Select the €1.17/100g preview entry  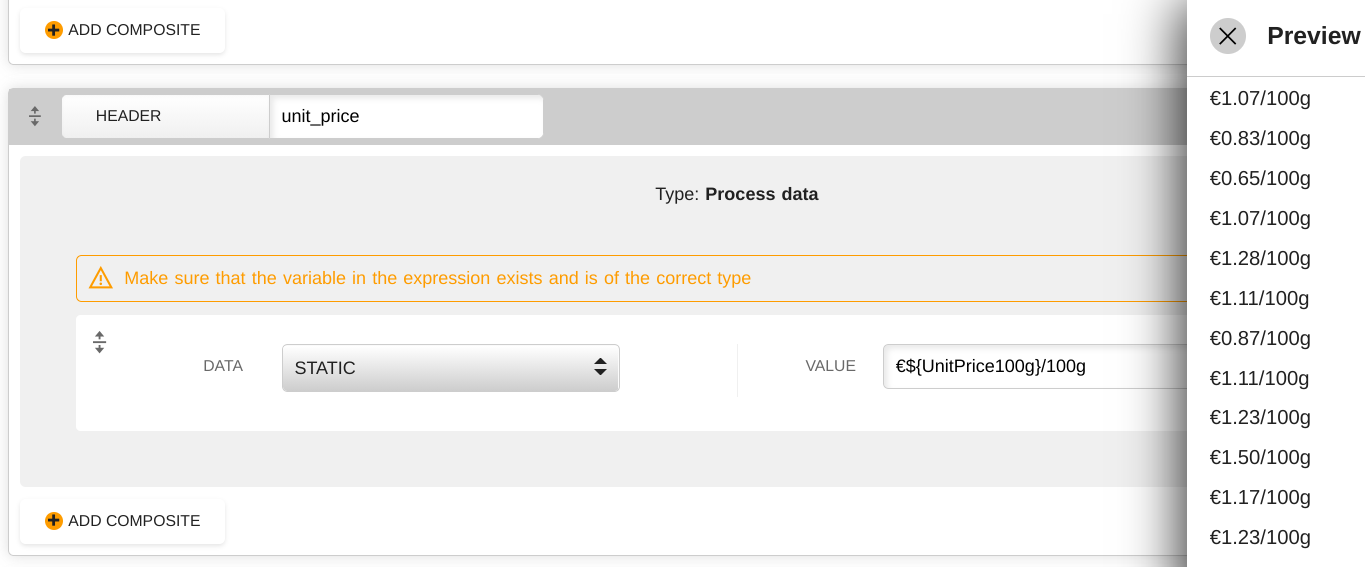pyautogui.click(x=1260, y=497)
